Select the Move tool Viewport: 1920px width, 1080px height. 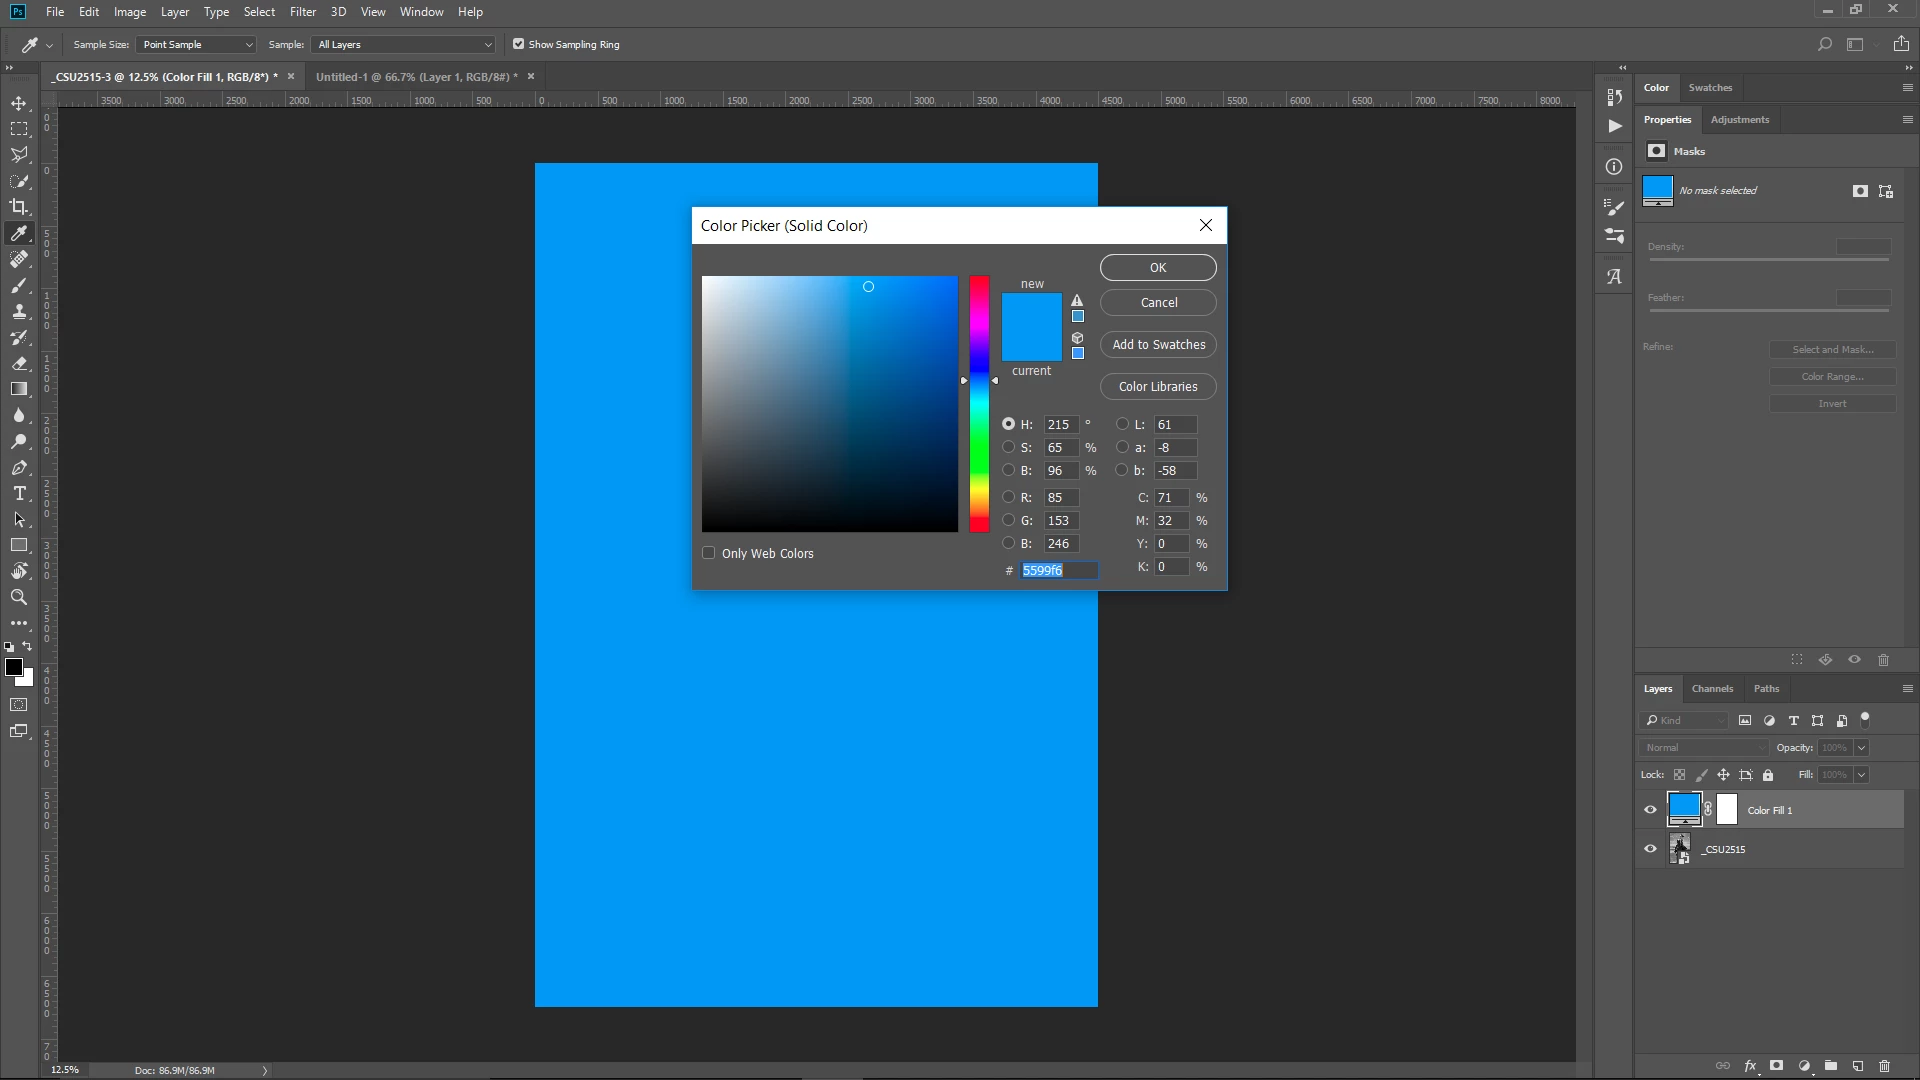pos(19,104)
